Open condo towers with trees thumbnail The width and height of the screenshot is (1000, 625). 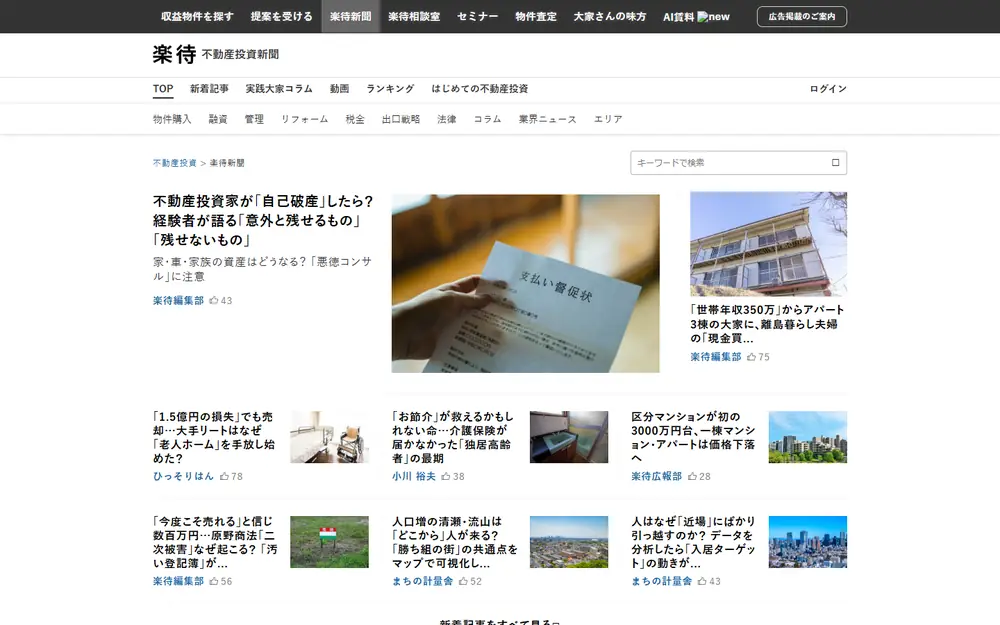click(808, 437)
